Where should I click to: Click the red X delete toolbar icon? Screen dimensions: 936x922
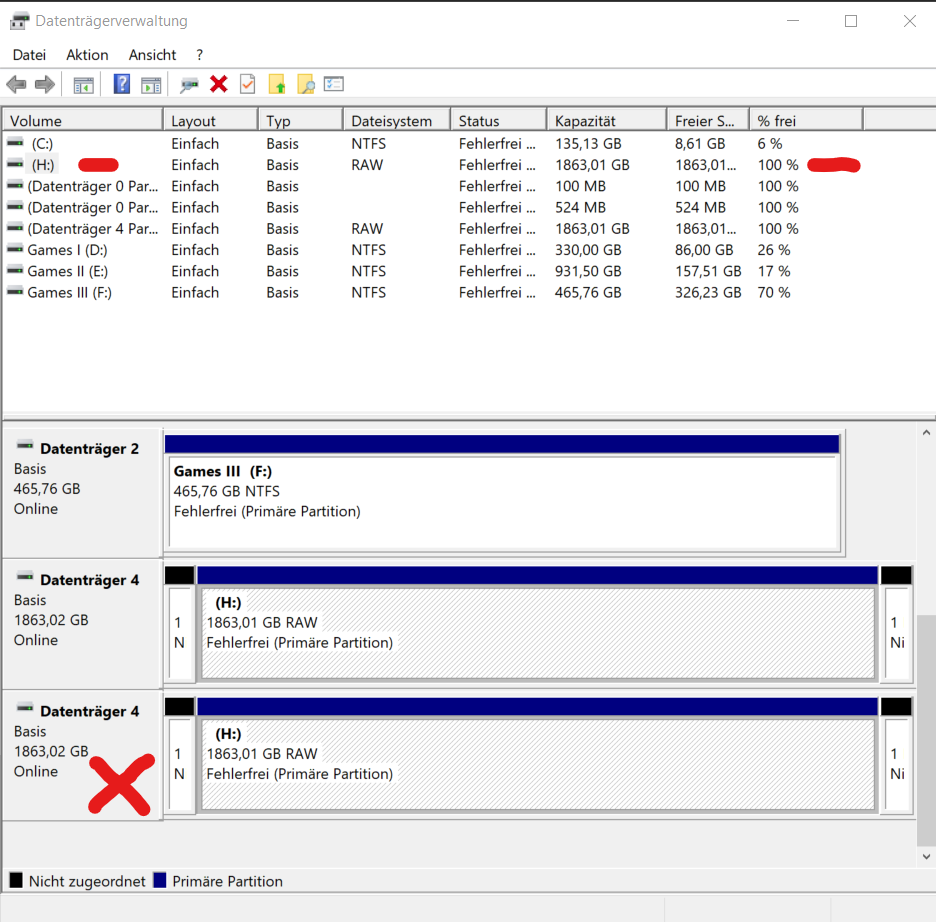[x=218, y=84]
